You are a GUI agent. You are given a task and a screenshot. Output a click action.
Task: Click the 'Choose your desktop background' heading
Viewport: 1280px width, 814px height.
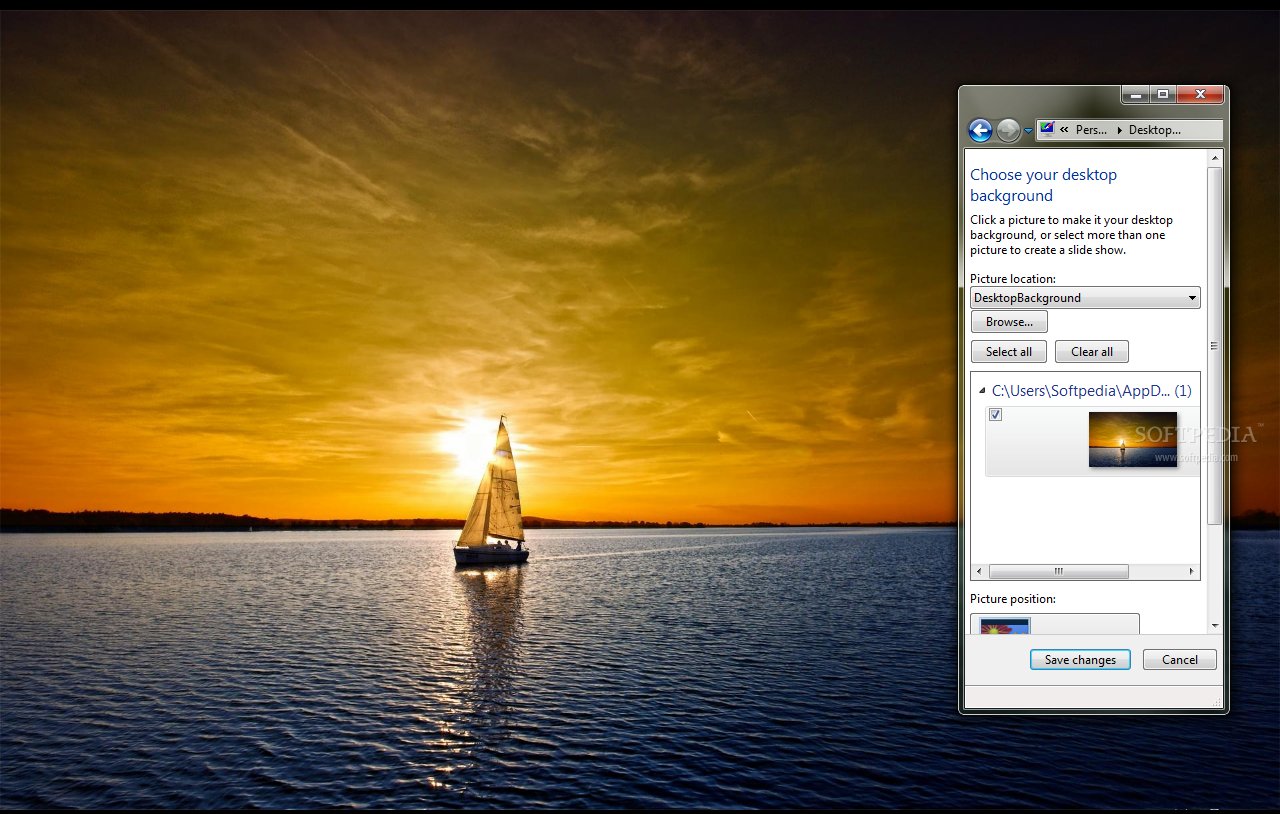(x=1043, y=185)
